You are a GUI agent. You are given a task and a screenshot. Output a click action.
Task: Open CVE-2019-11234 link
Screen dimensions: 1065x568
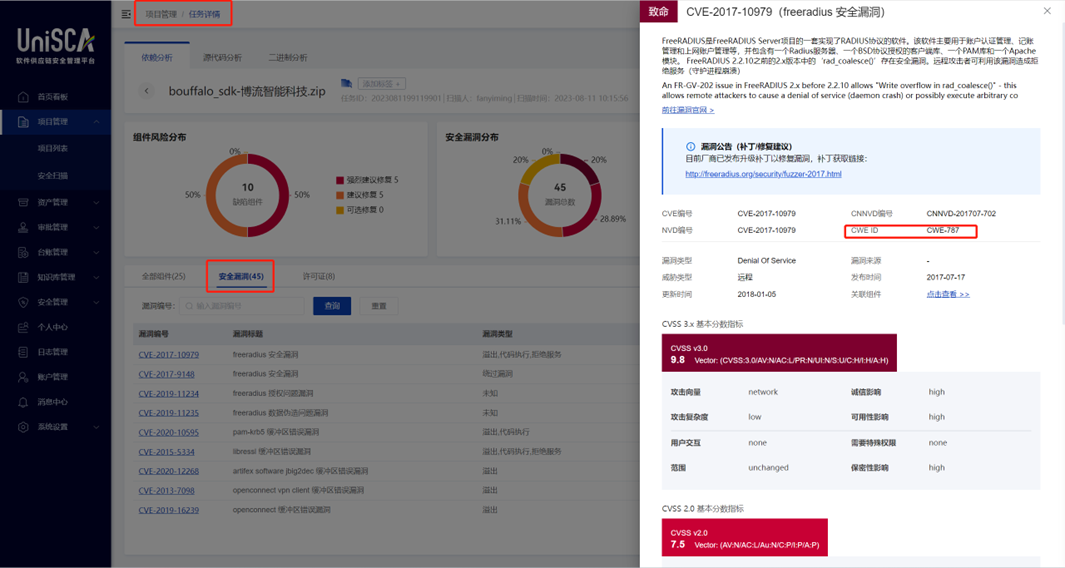click(168, 394)
